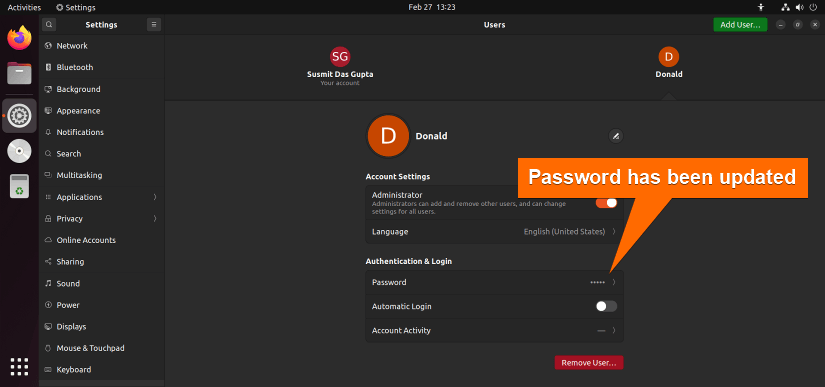
Task: Click the Power icon in the sidebar
Action: [x=48, y=305]
